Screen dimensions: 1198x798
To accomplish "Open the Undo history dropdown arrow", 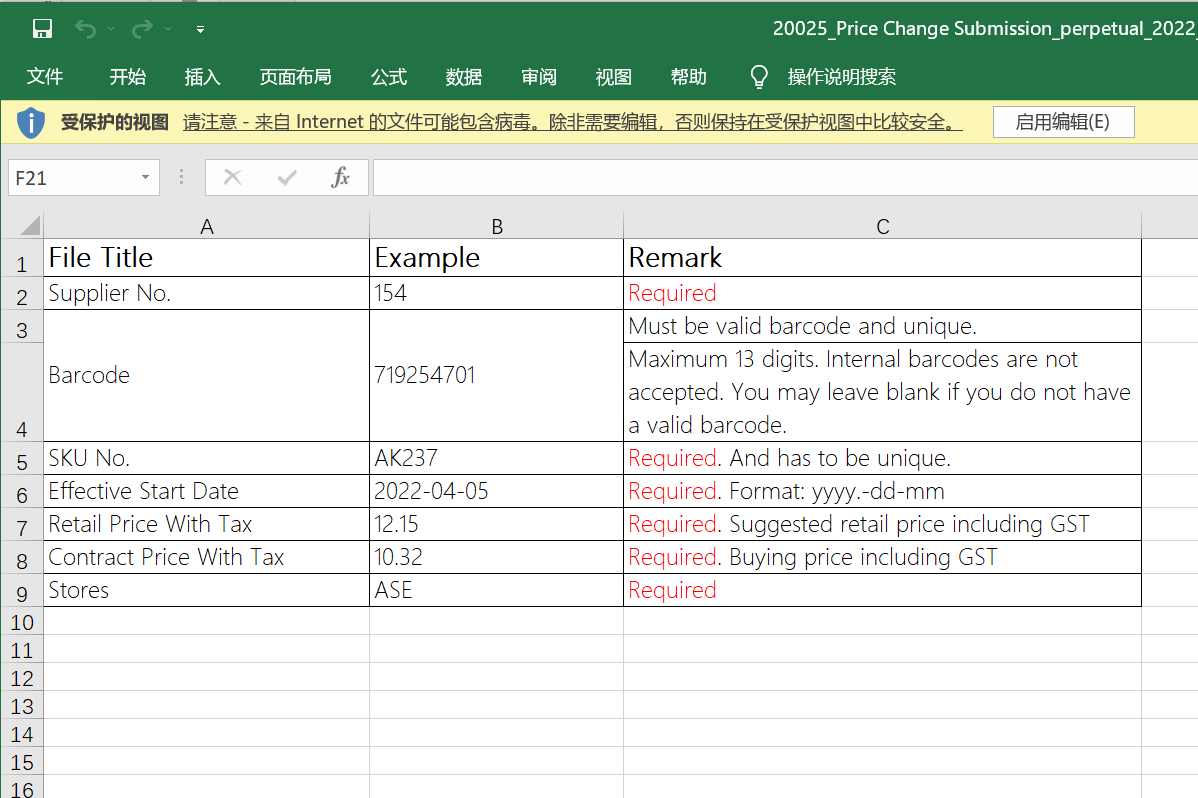I will pyautogui.click(x=110, y=30).
